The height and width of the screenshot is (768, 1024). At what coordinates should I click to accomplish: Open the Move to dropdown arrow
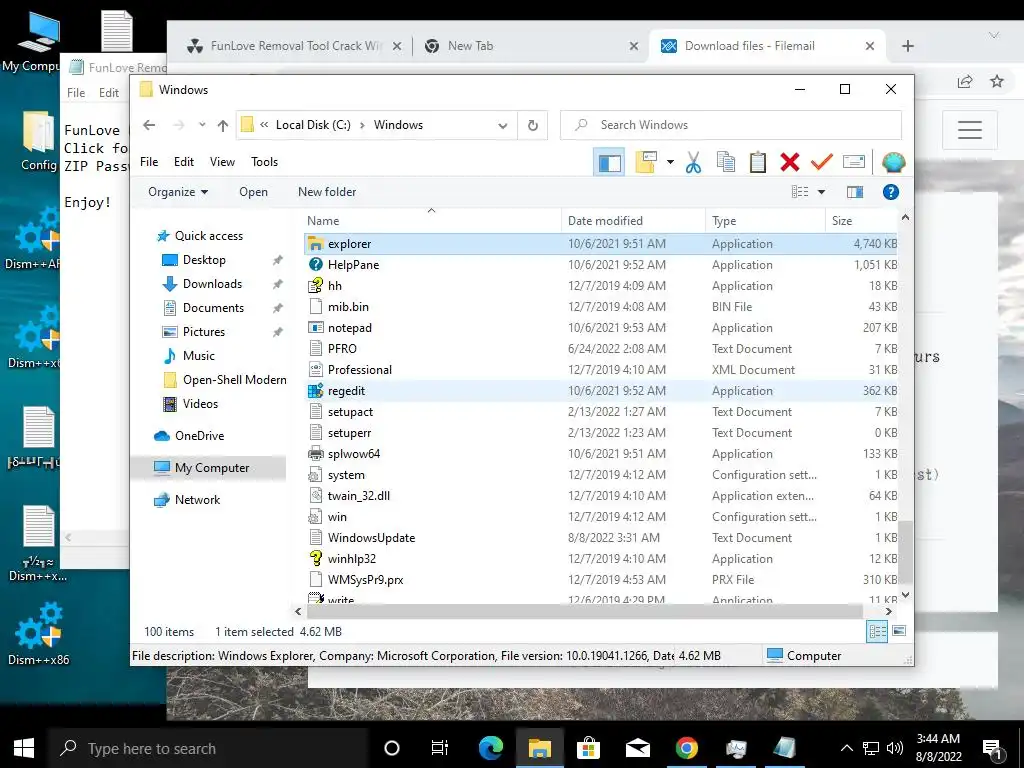[x=670, y=162]
